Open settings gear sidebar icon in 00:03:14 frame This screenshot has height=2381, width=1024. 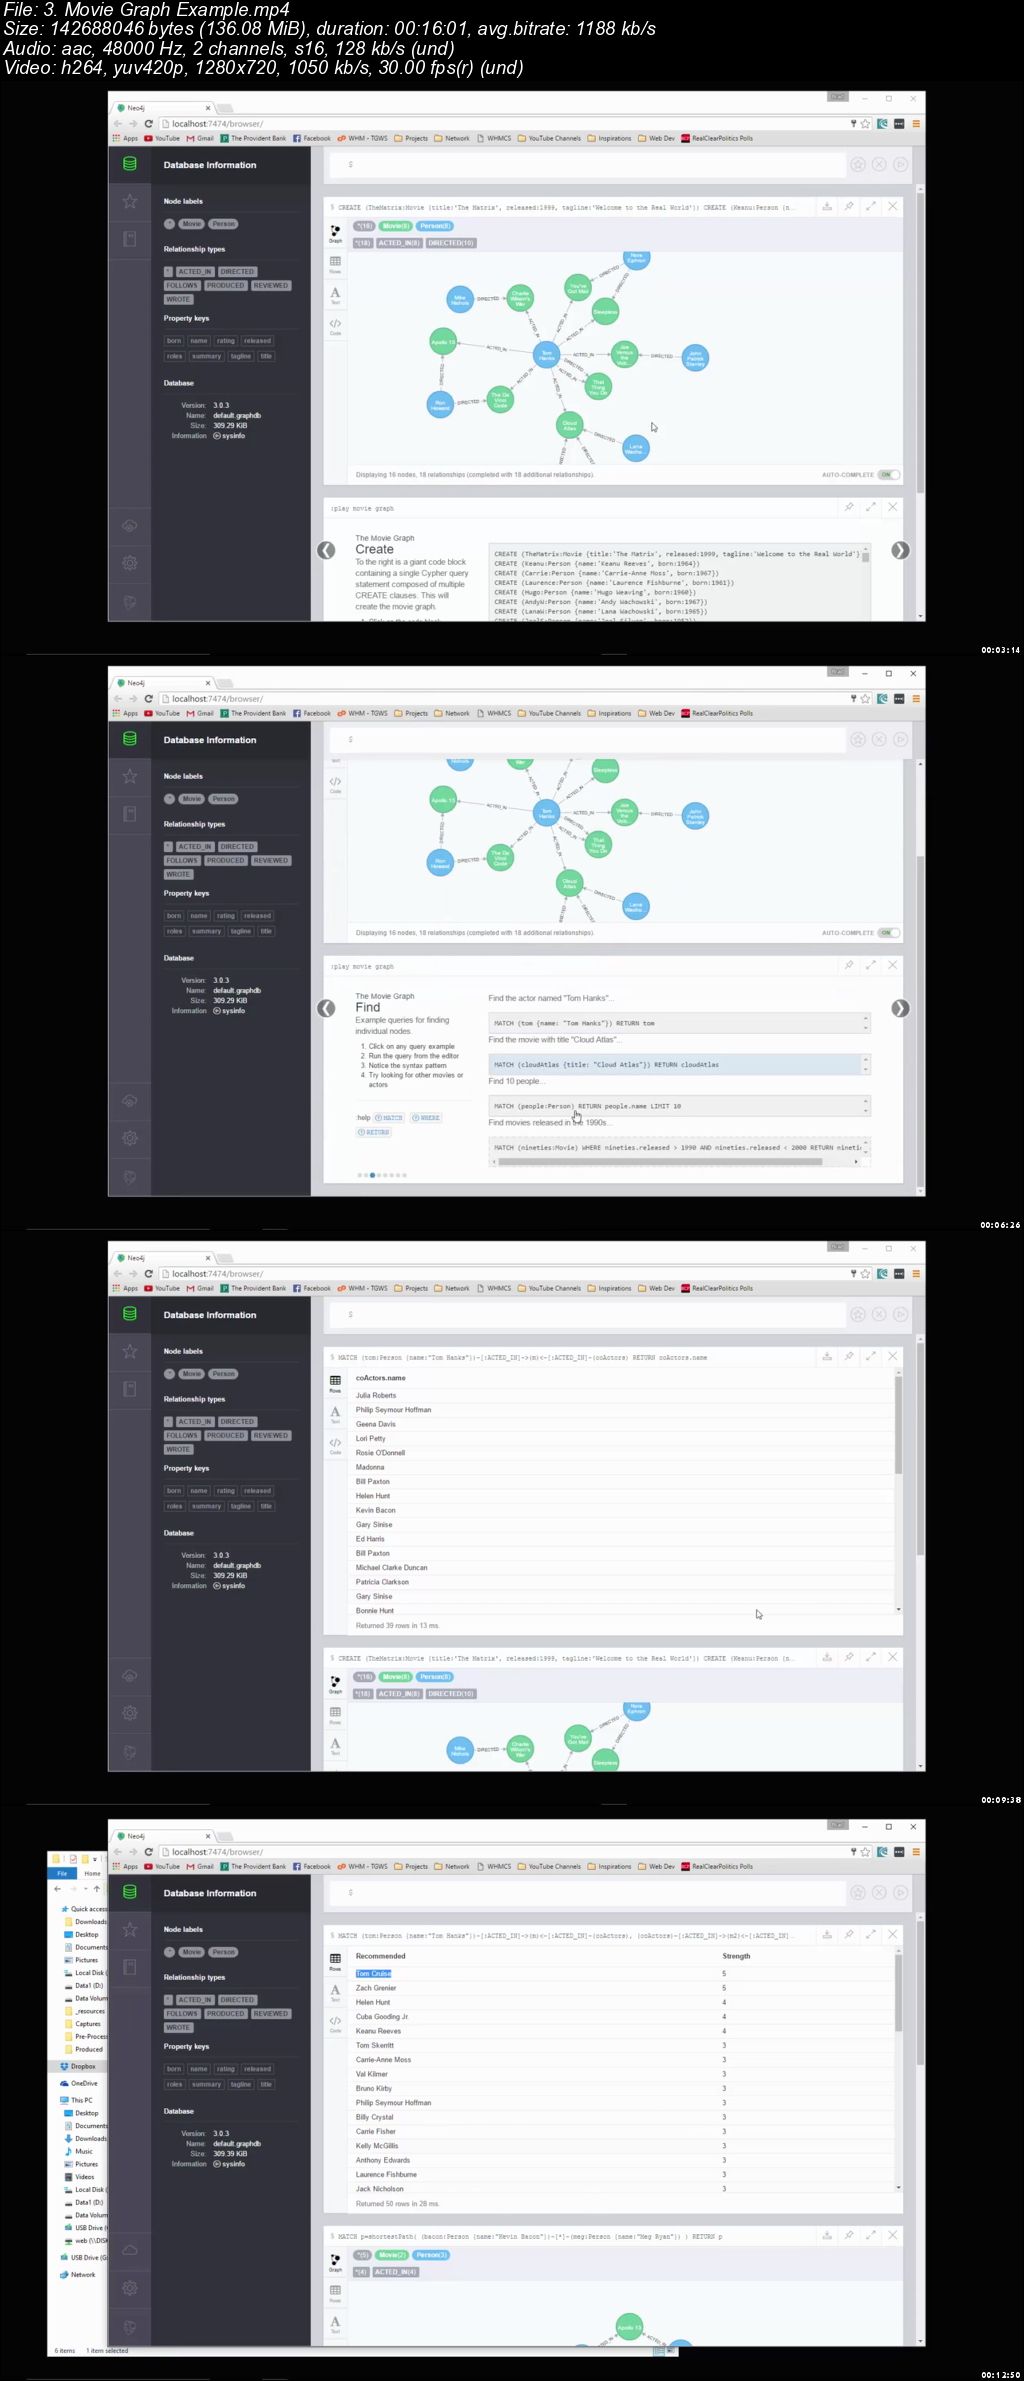129,563
